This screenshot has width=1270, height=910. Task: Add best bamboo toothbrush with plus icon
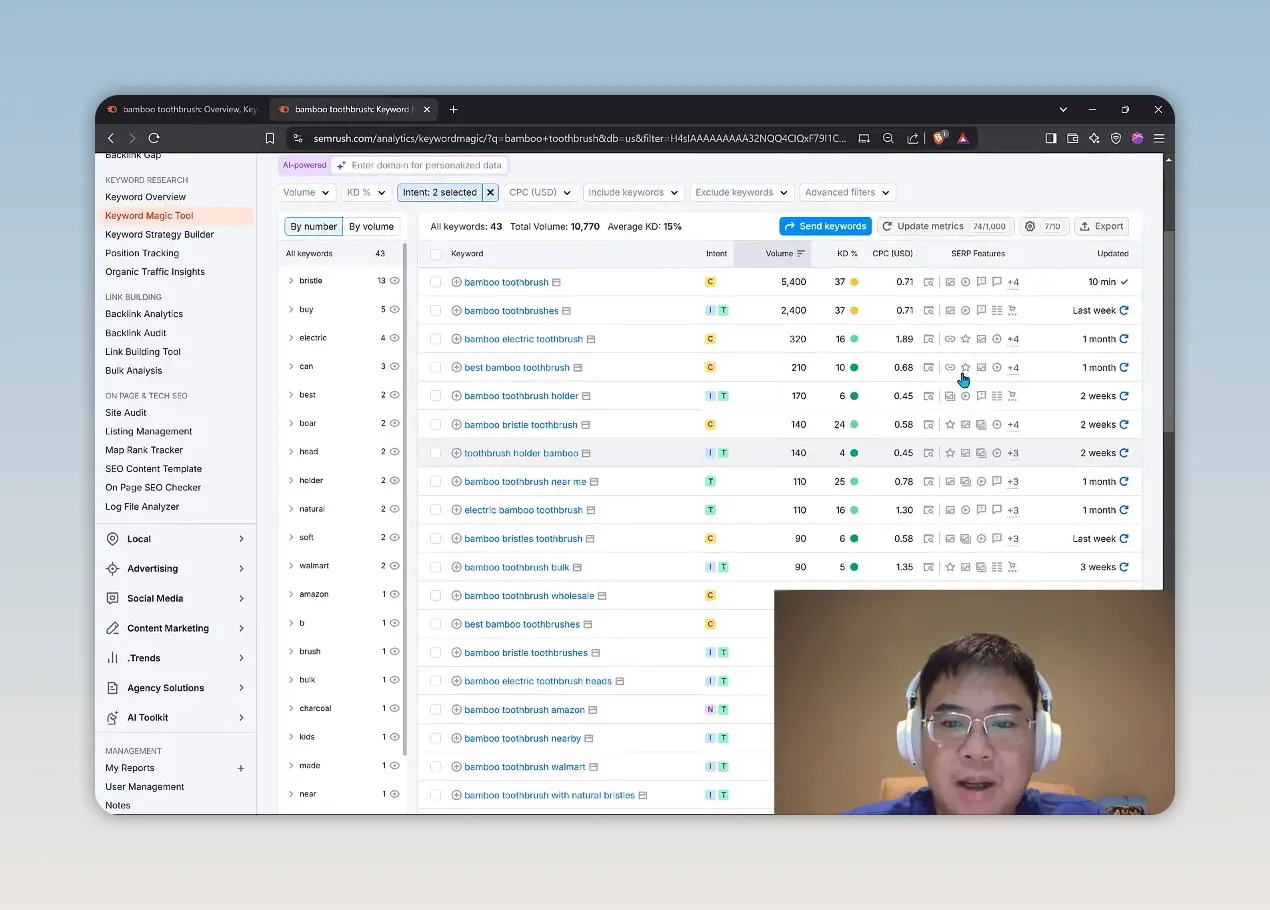[456, 368]
